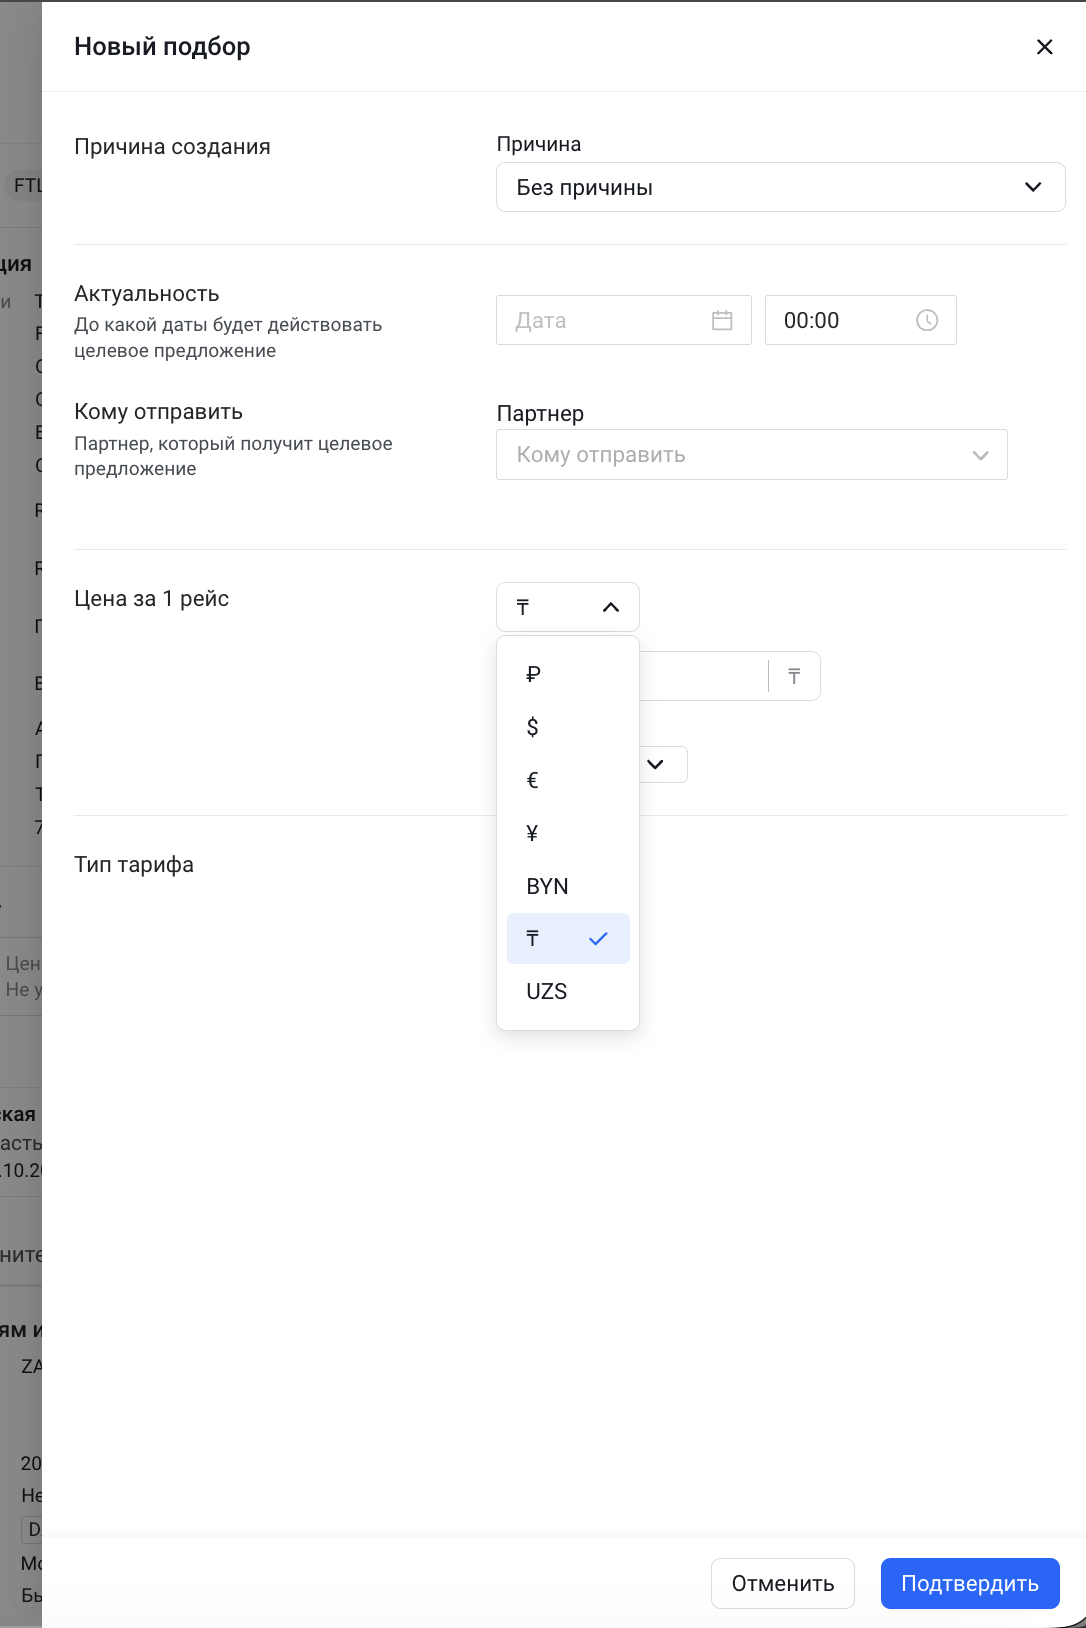The width and height of the screenshot is (1086, 1628).
Task: Click the Подтвердить button
Action: tap(969, 1583)
